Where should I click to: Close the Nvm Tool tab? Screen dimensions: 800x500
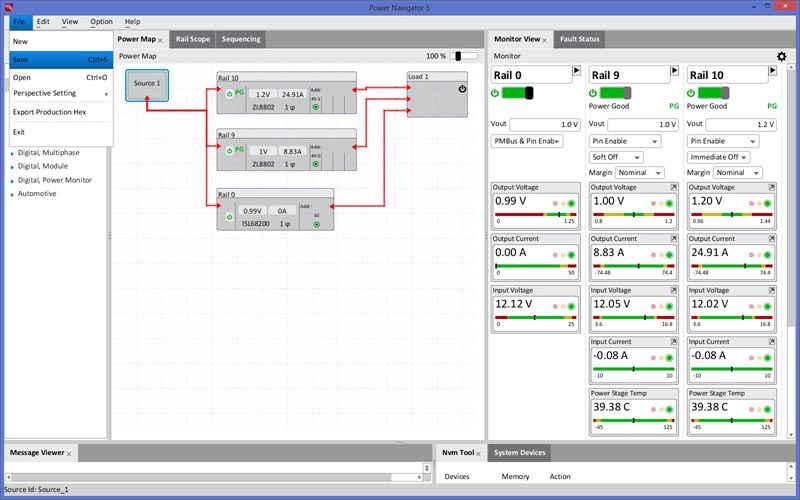(479, 454)
